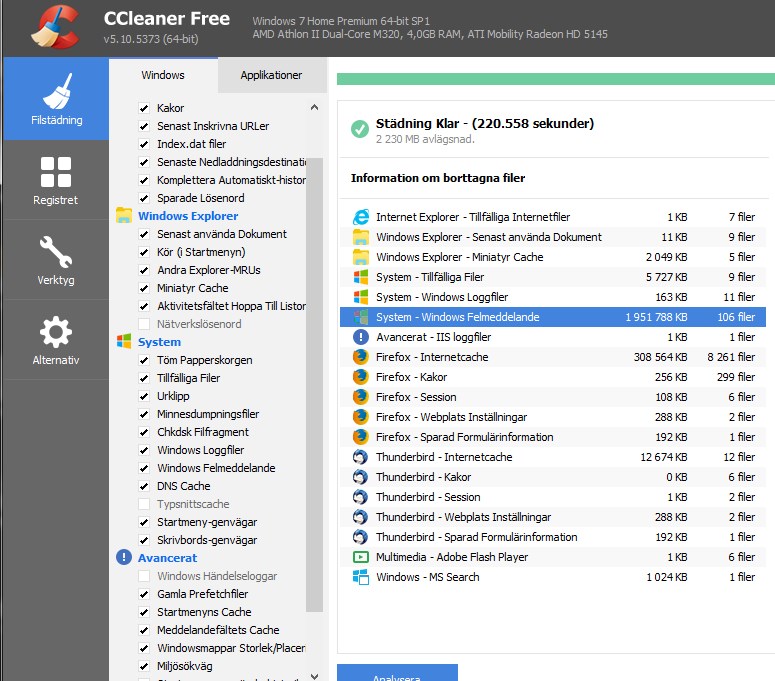The width and height of the screenshot is (775, 681).
Task: Click Firefox icon of Firefox - Internetcache row
Action: pyautogui.click(x=361, y=357)
